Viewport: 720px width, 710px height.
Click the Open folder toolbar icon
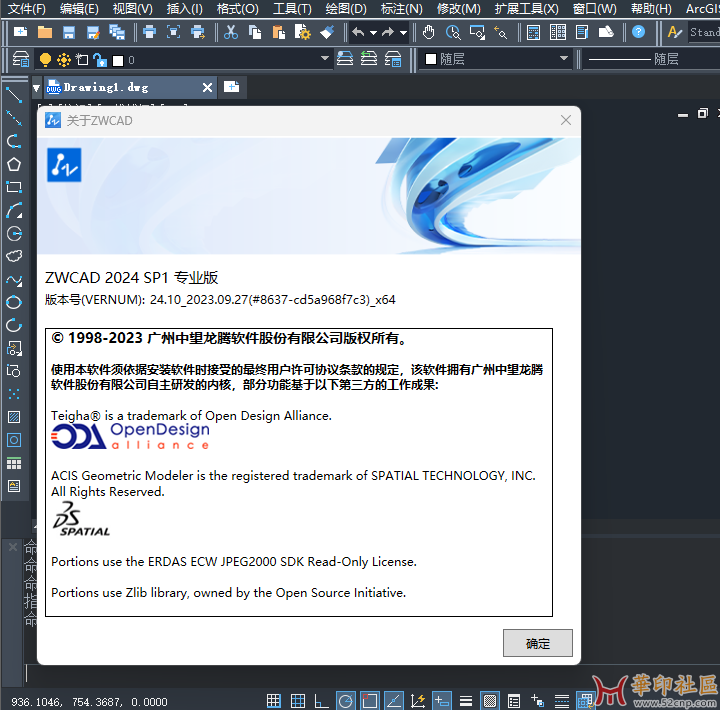click(45, 32)
